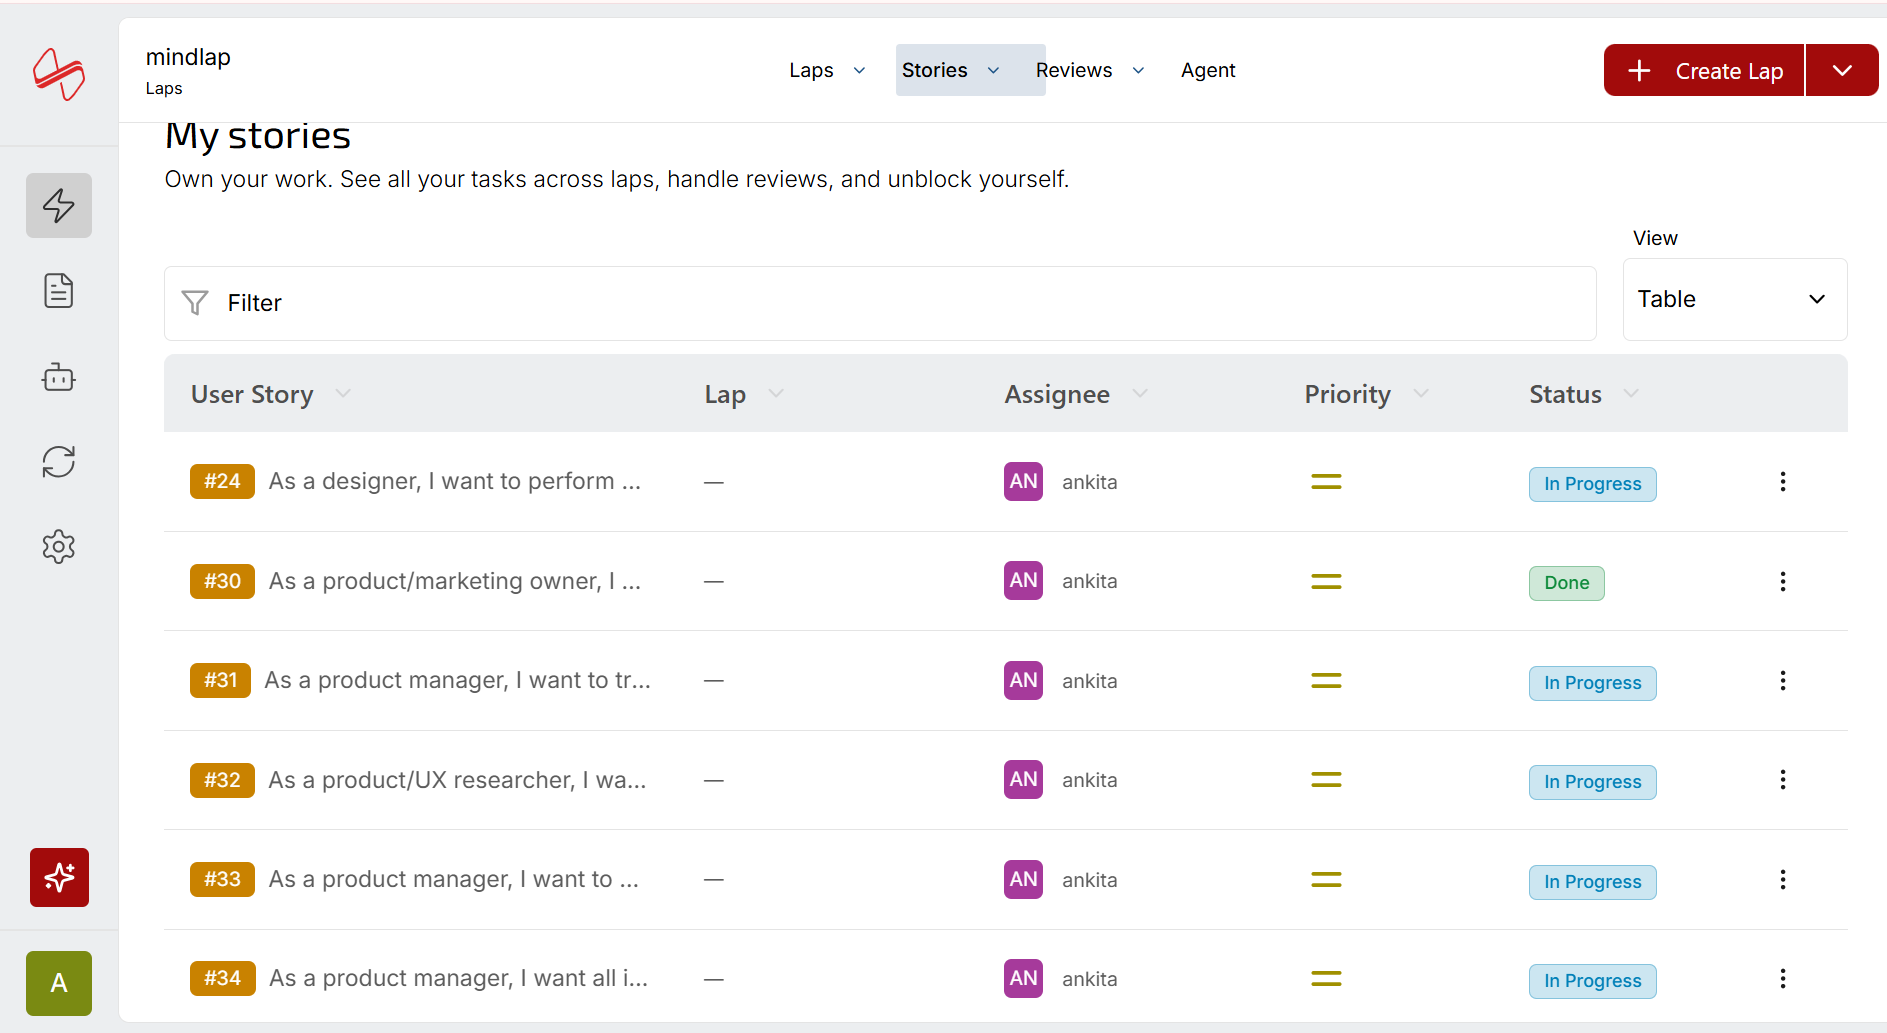Open story 'As a product manager, I want all i...'
Screen dimensions: 1887x1033
coord(459,978)
